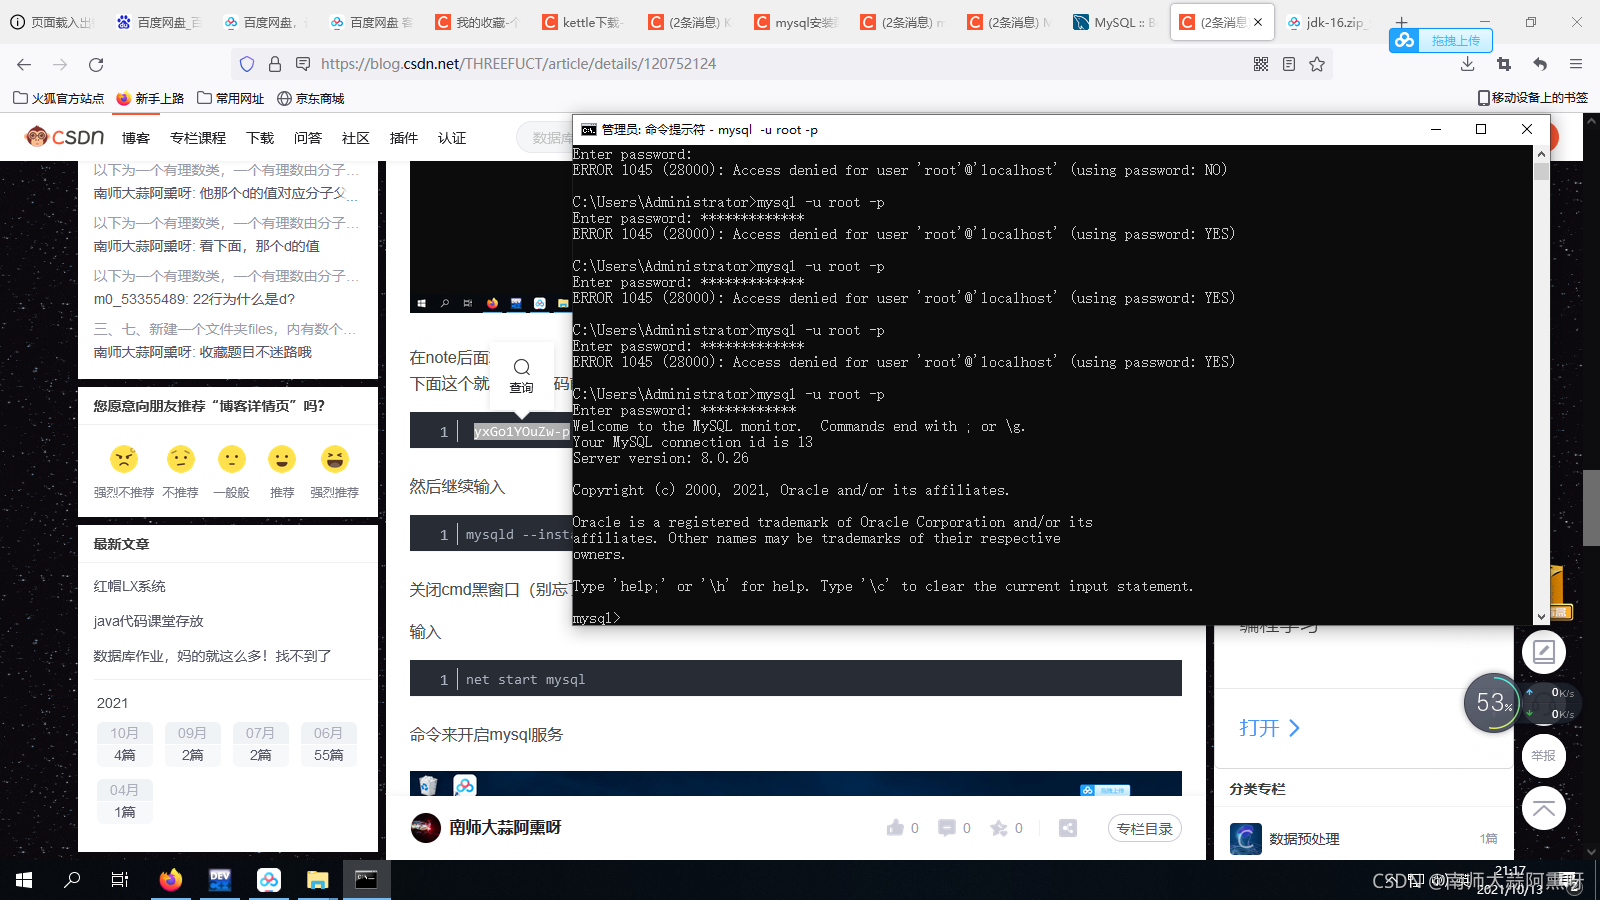This screenshot has width=1600, height=900.
Task: Click the command prompt window icon
Action: [588, 129]
